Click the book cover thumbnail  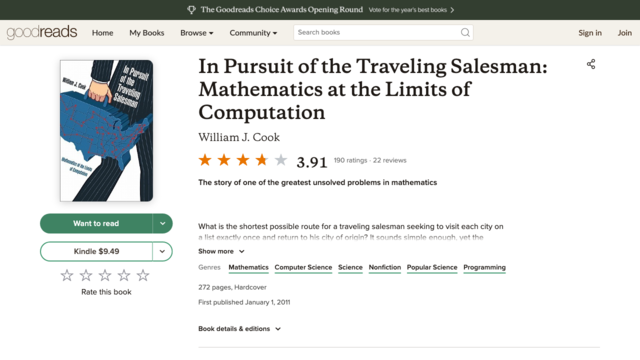(107, 131)
